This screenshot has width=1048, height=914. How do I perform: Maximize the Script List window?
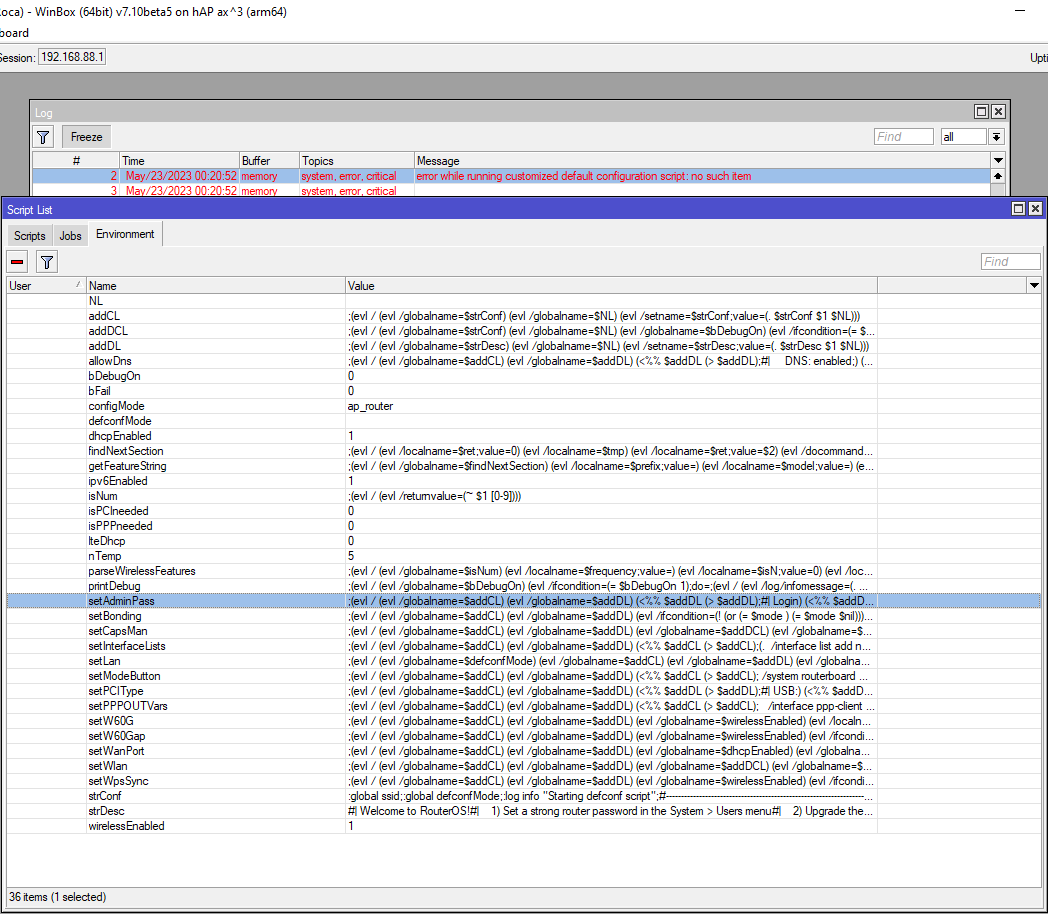pyautogui.click(x=1019, y=209)
